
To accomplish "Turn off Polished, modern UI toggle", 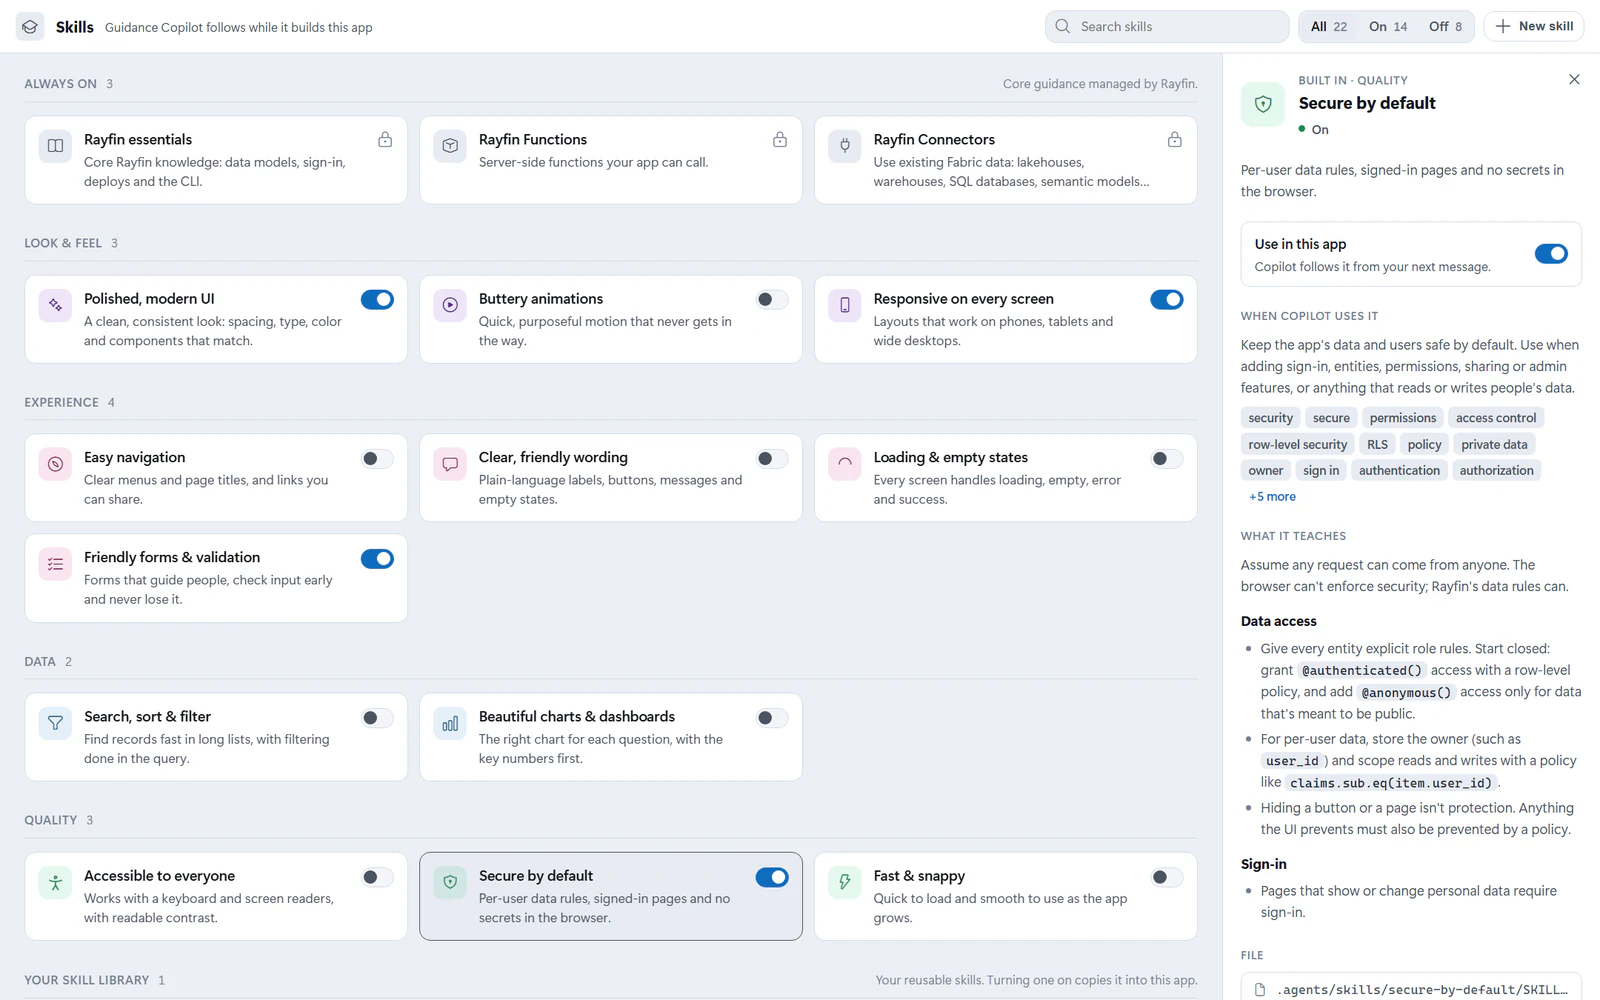I will pyautogui.click(x=377, y=300).
